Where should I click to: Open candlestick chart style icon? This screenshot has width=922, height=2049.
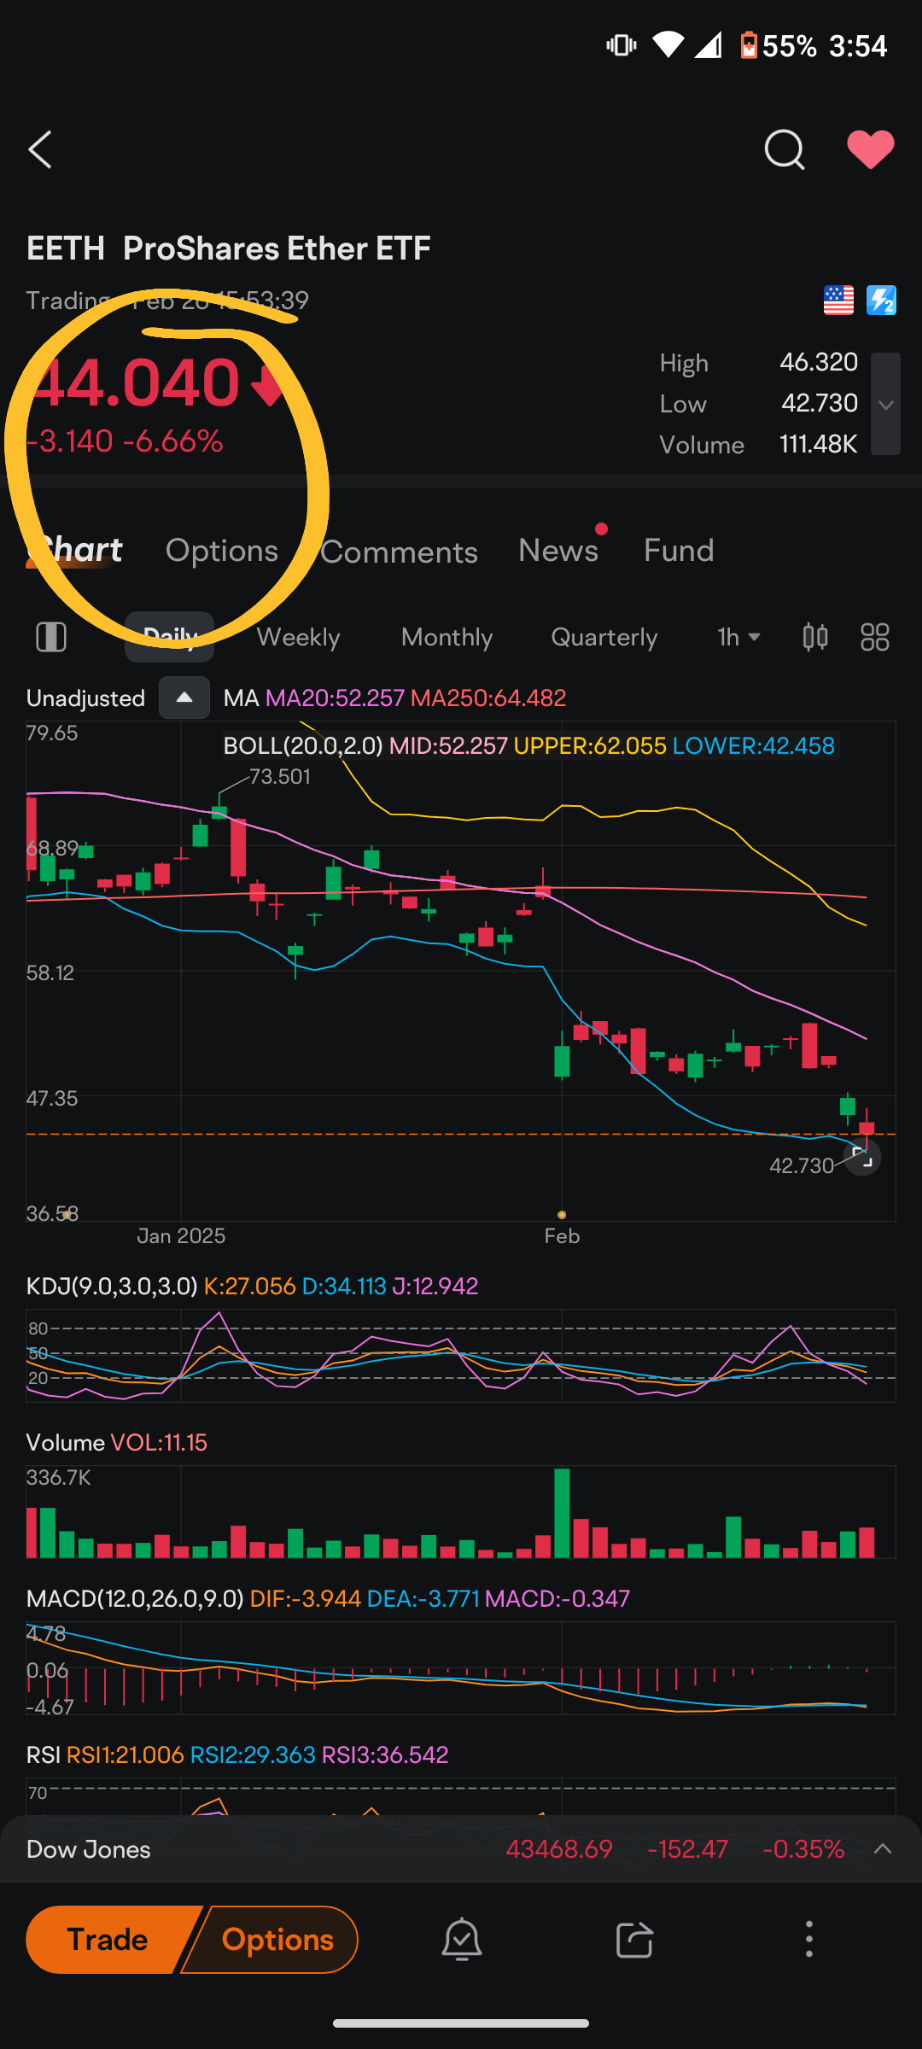815,637
